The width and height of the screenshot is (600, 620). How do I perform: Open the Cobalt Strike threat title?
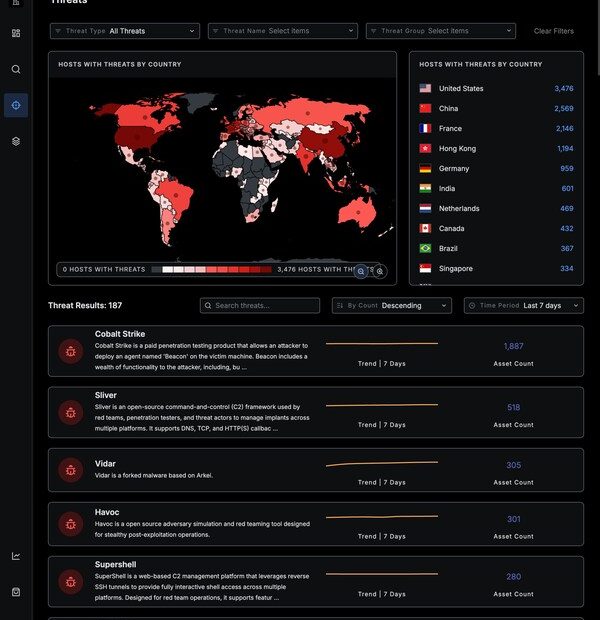click(x=120, y=334)
